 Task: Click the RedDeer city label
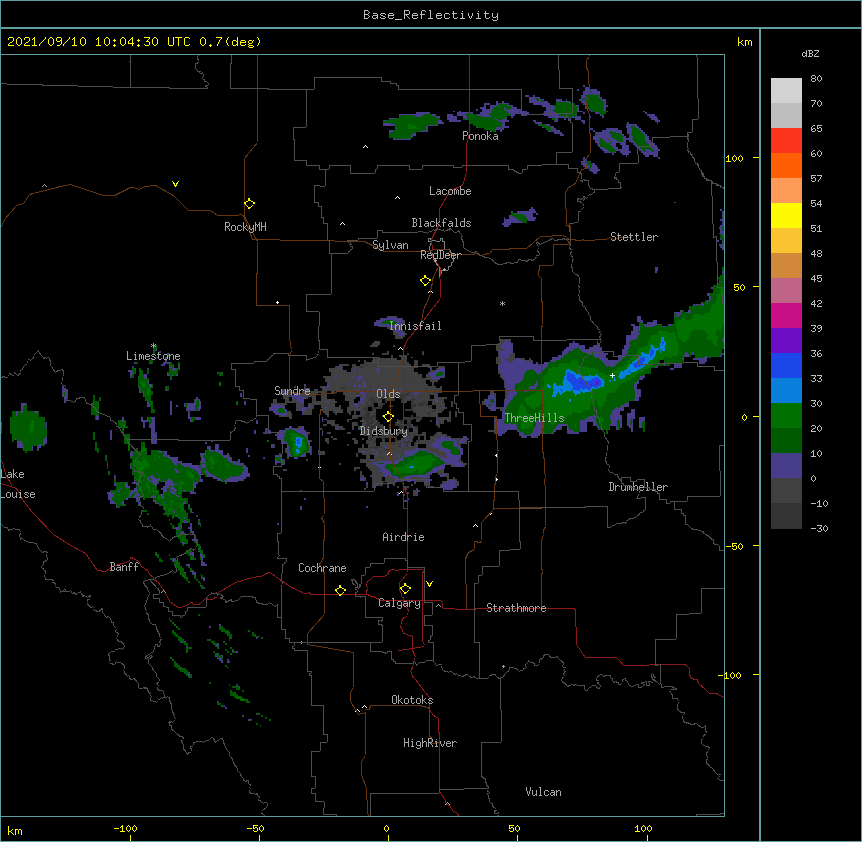click(440, 255)
